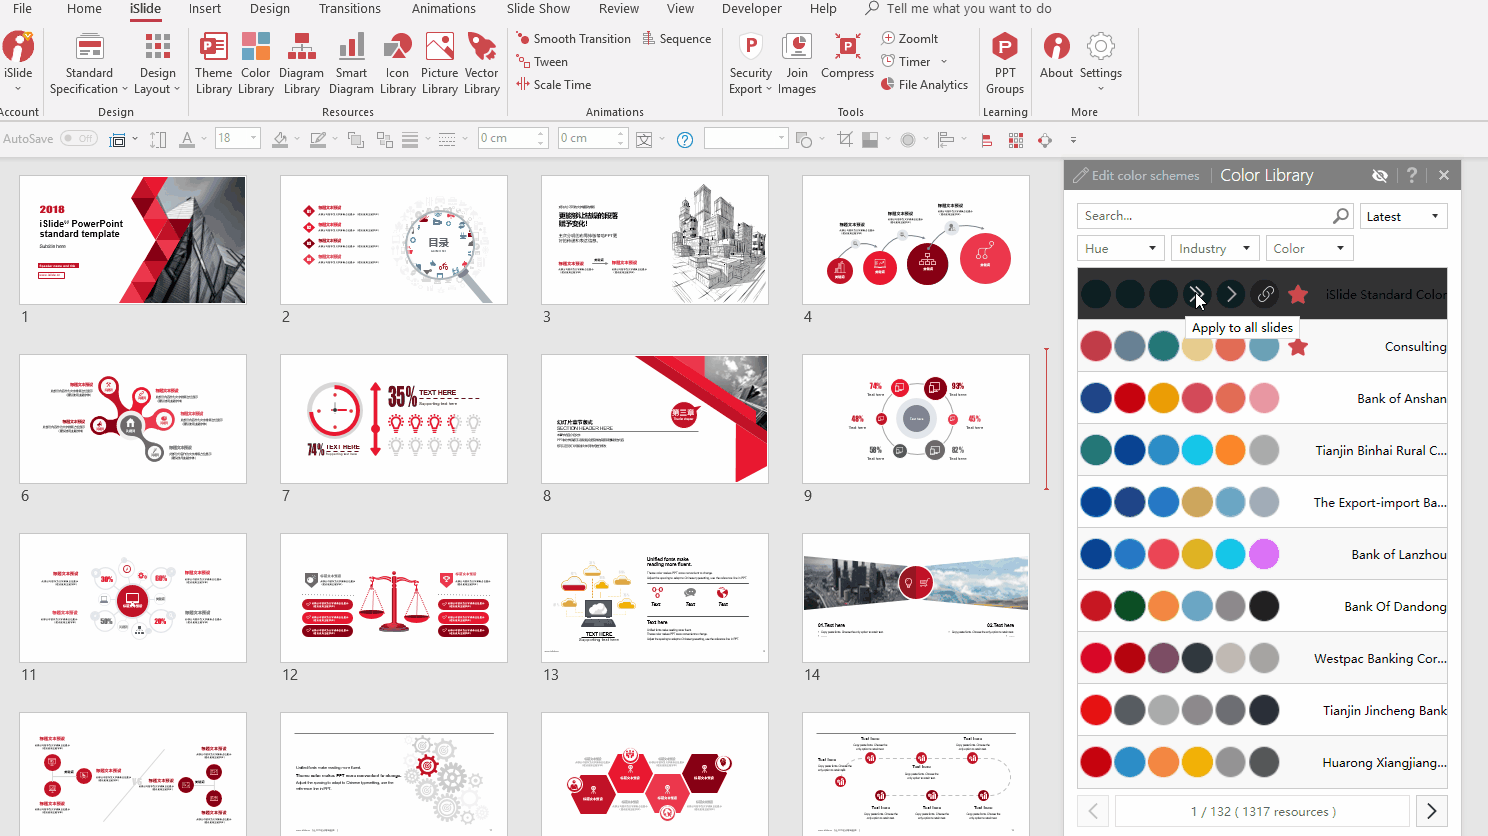Hide color previews with the eye icon
The image size is (1488, 836).
[x=1380, y=175]
